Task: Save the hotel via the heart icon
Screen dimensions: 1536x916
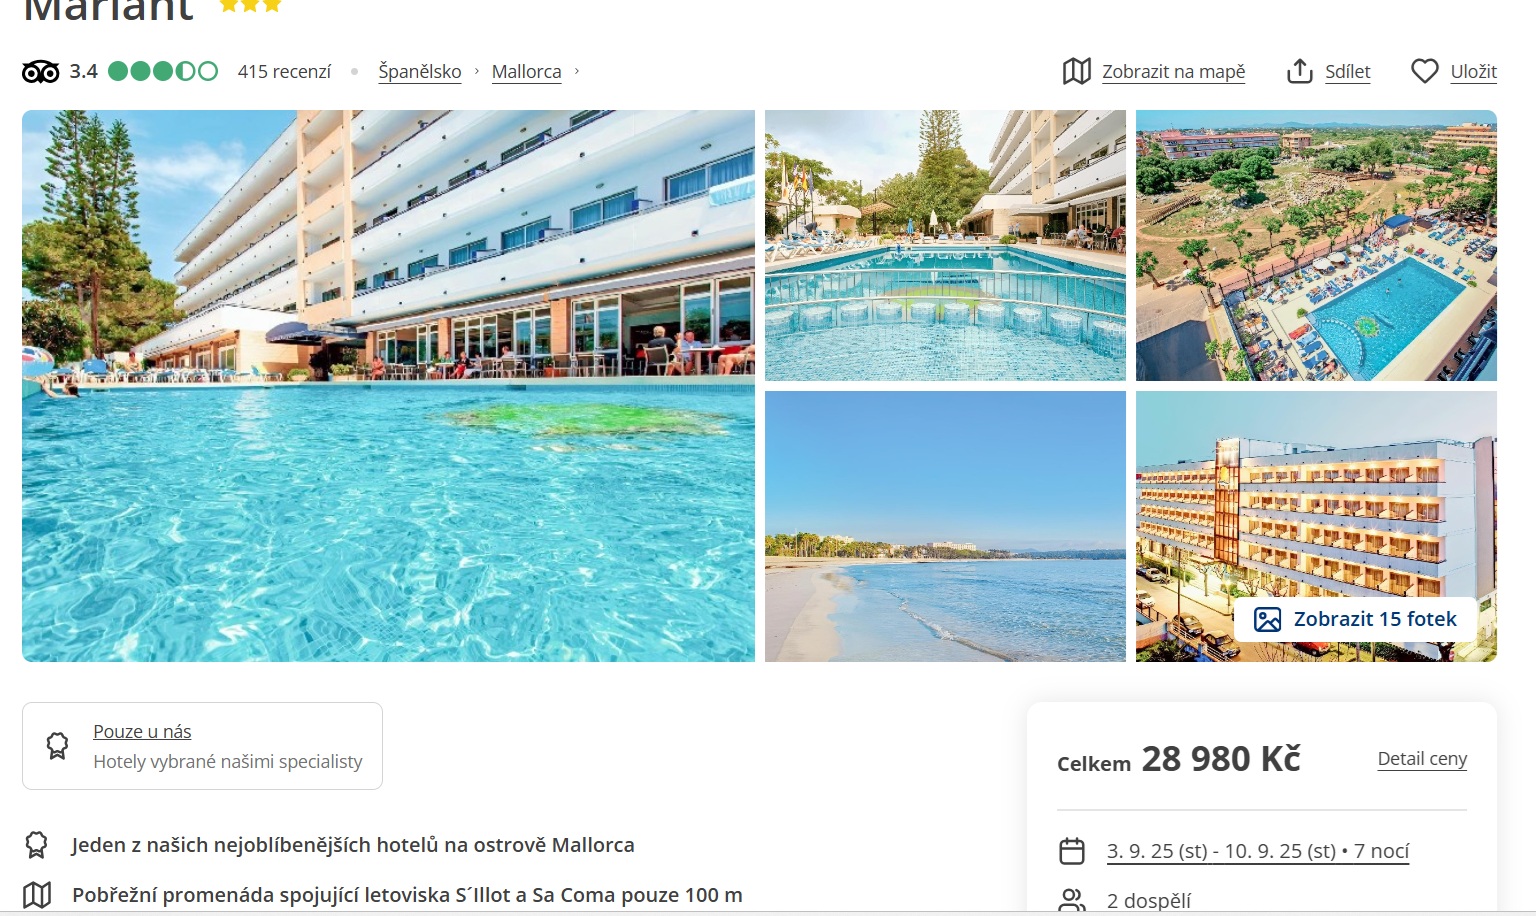Action: tap(1424, 71)
